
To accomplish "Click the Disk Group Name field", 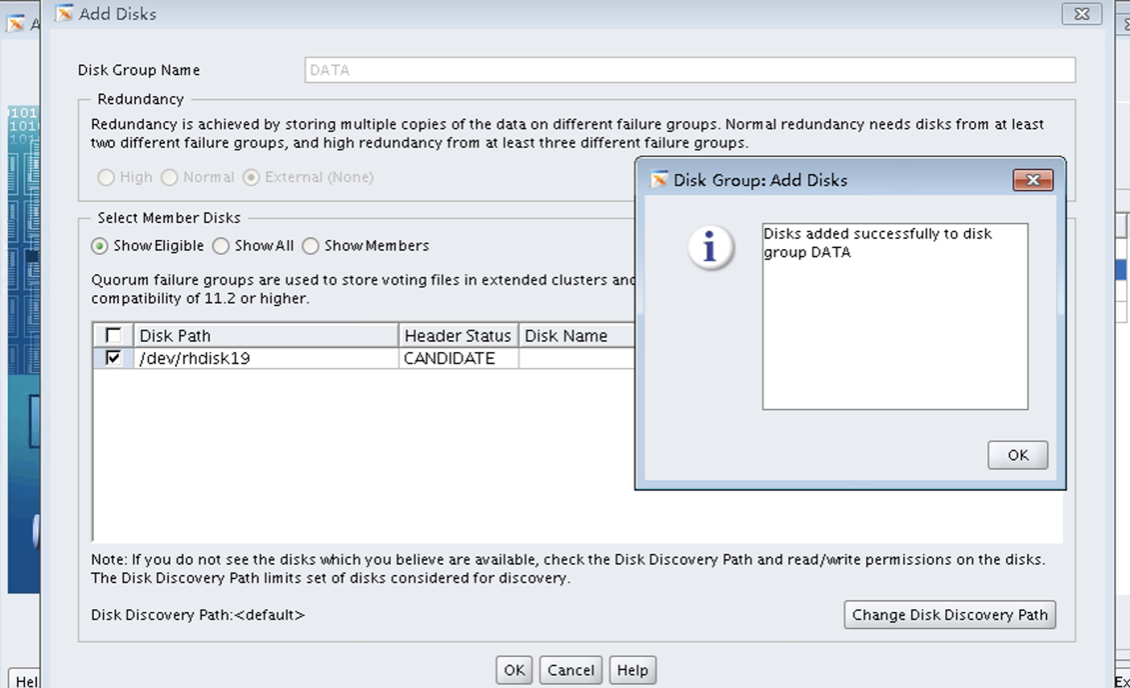I will [x=690, y=70].
